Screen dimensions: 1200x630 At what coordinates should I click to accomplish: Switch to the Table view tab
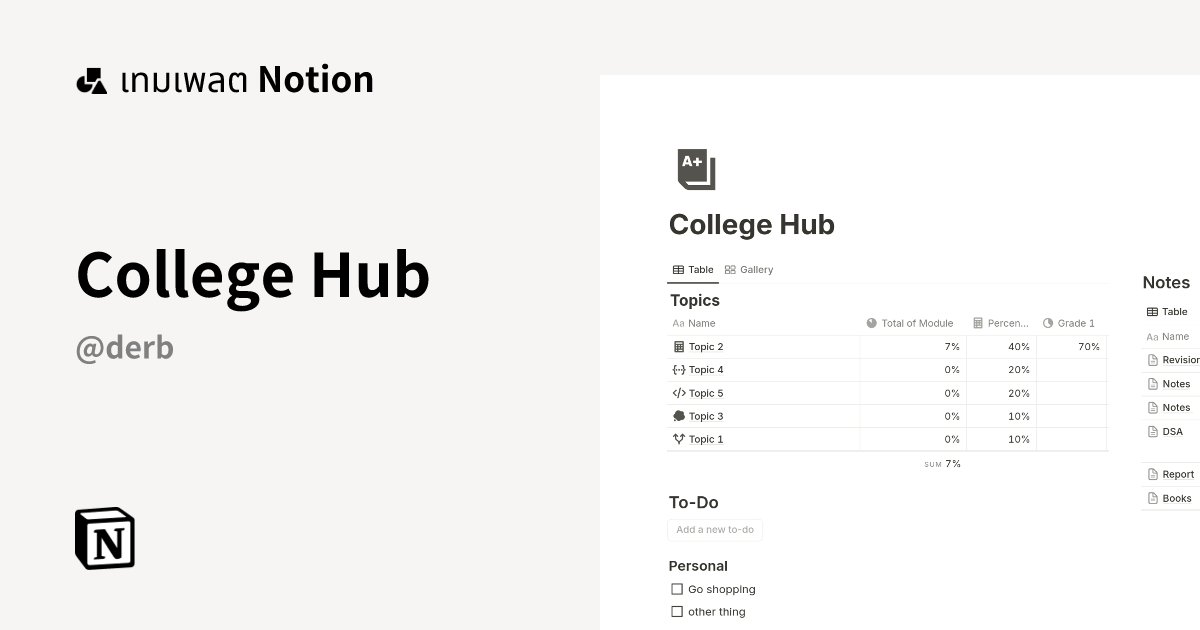pos(693,269)
